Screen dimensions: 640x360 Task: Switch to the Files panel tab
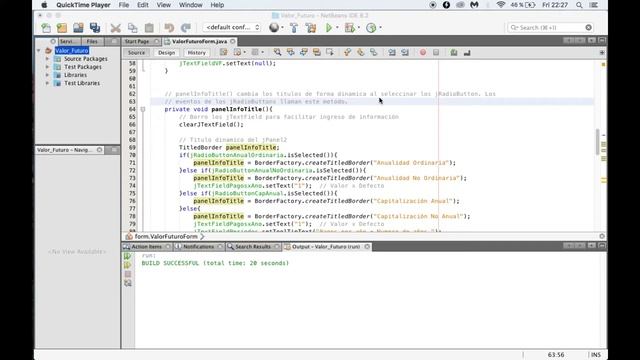[92, 41]
